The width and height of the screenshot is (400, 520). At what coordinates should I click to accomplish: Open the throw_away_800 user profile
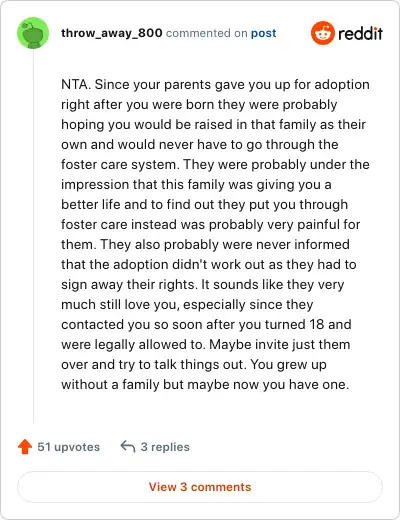[x=112, y=33]
